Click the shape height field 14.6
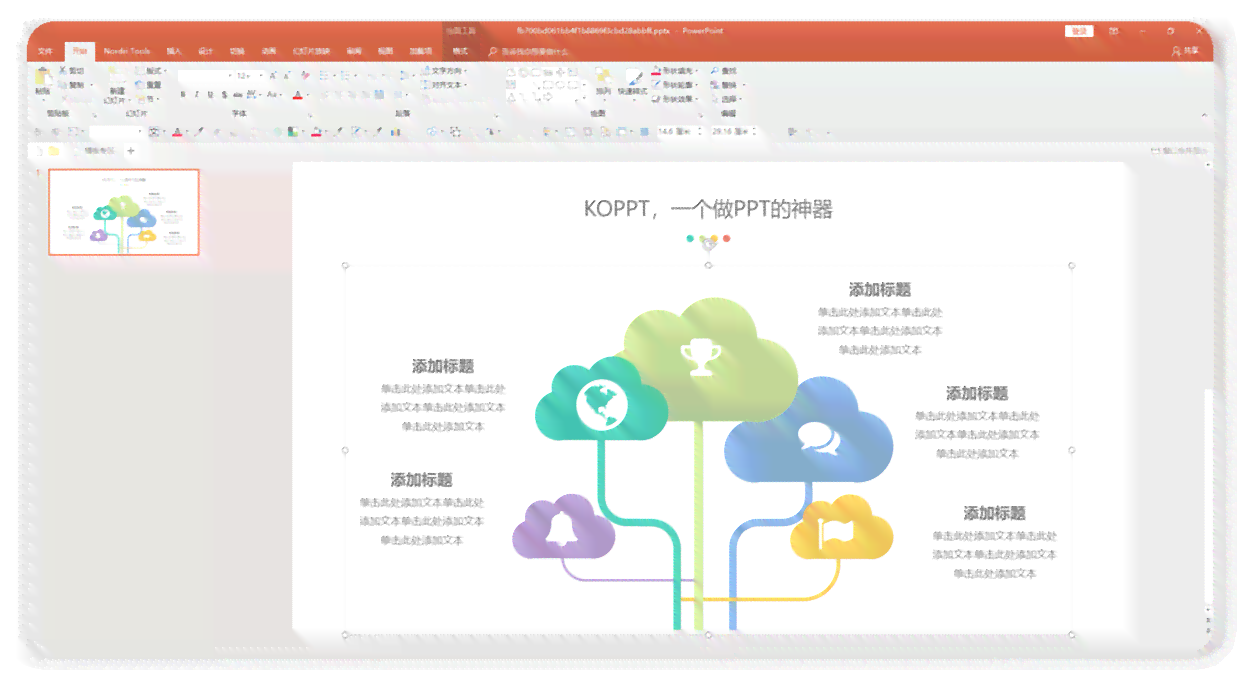 (x=681, y=131)
